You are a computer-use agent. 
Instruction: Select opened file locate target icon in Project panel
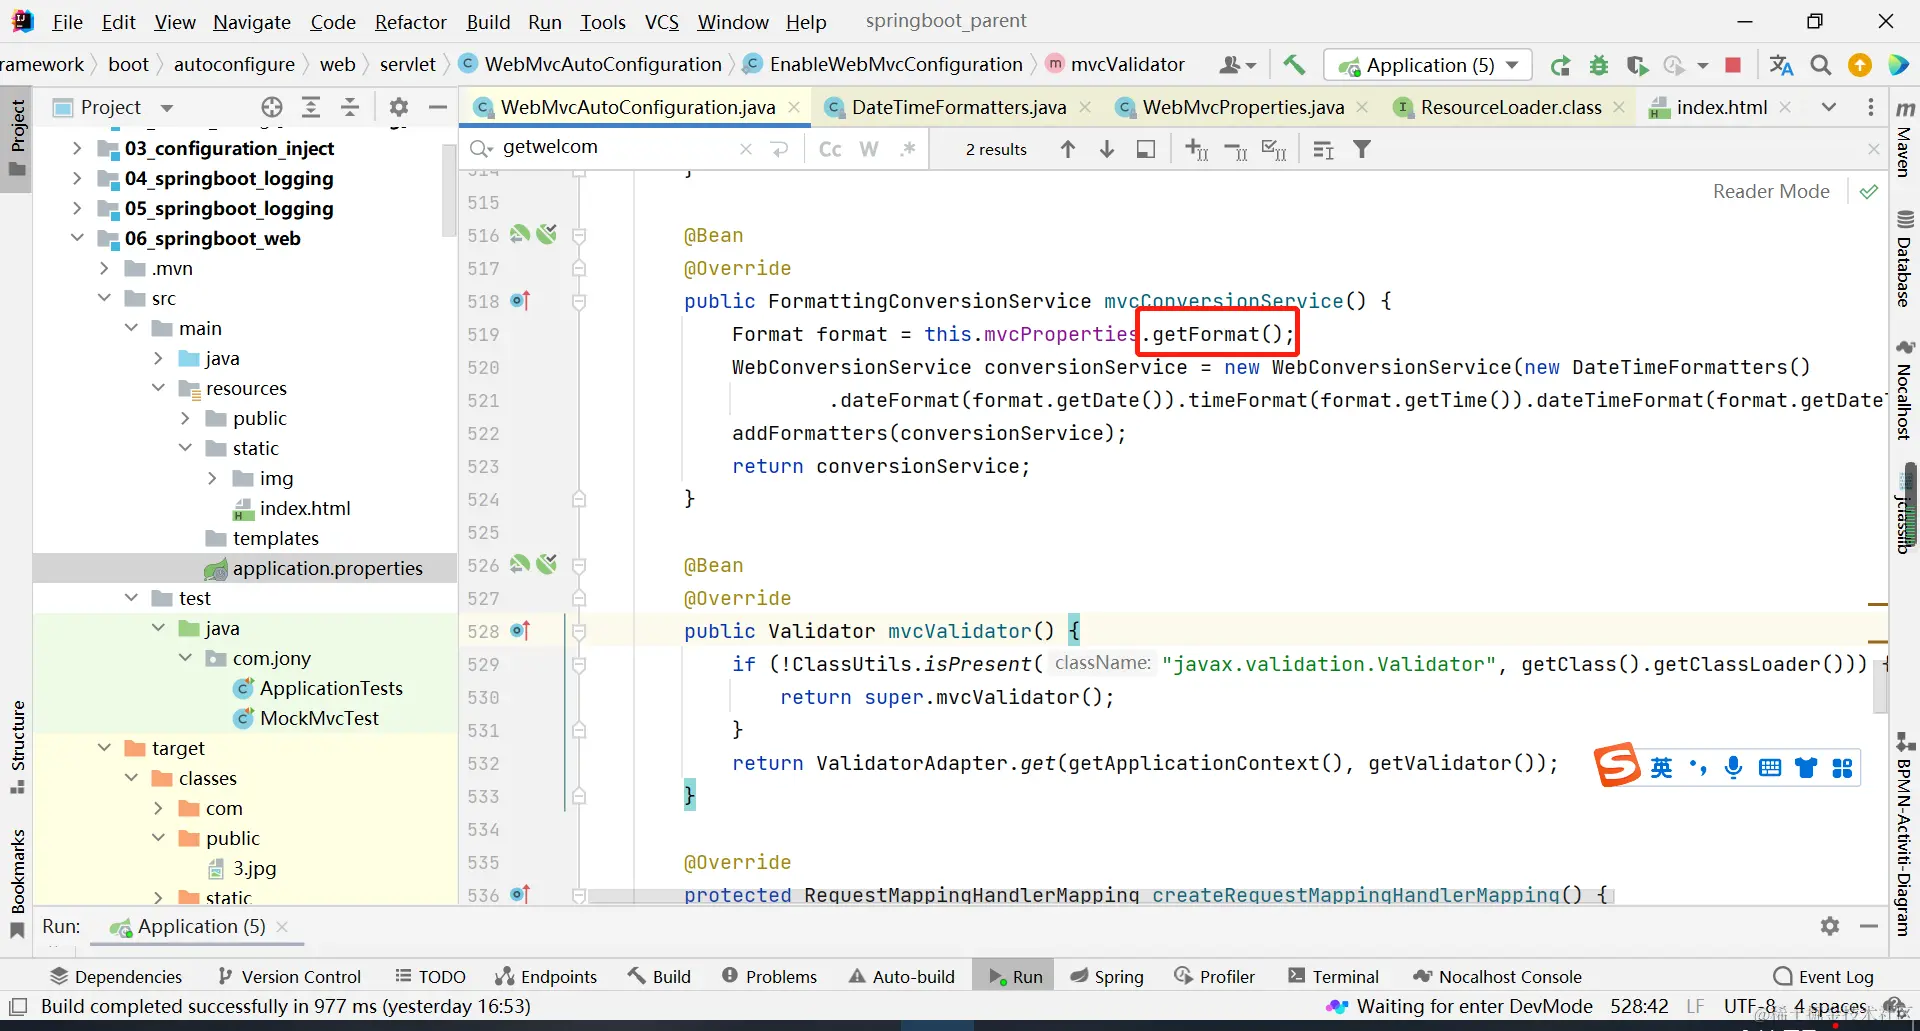[x=272, y=107]
